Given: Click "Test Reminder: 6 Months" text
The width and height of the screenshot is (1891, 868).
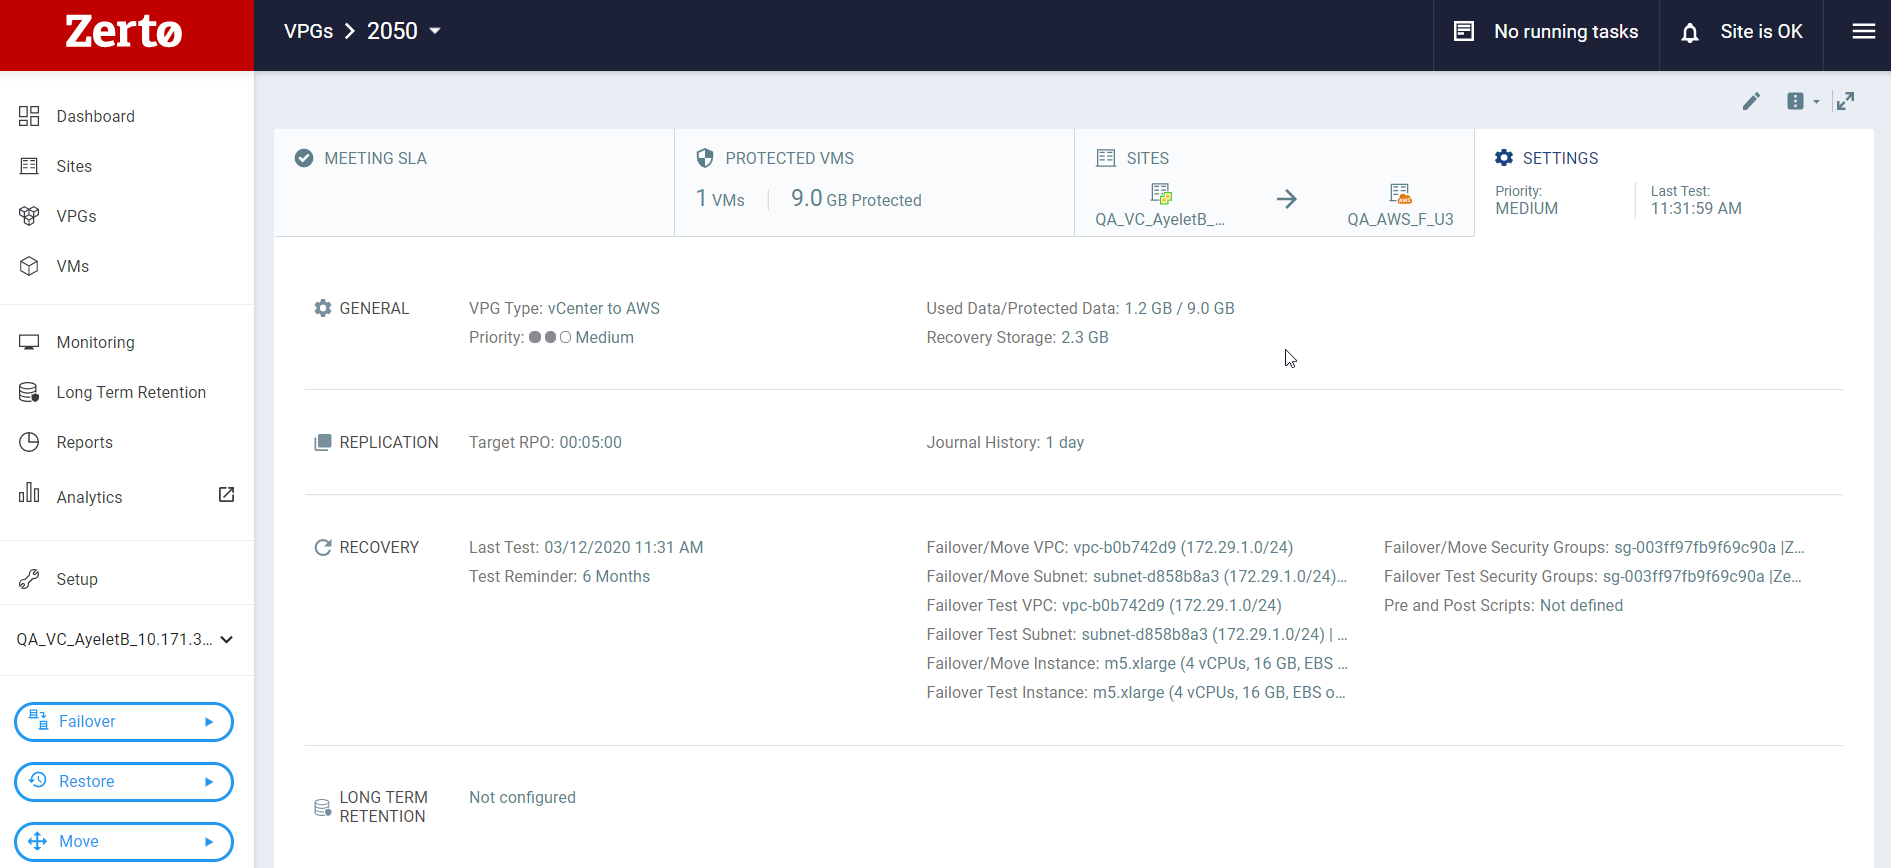Looking at the screenshot, I should point(559,576).
